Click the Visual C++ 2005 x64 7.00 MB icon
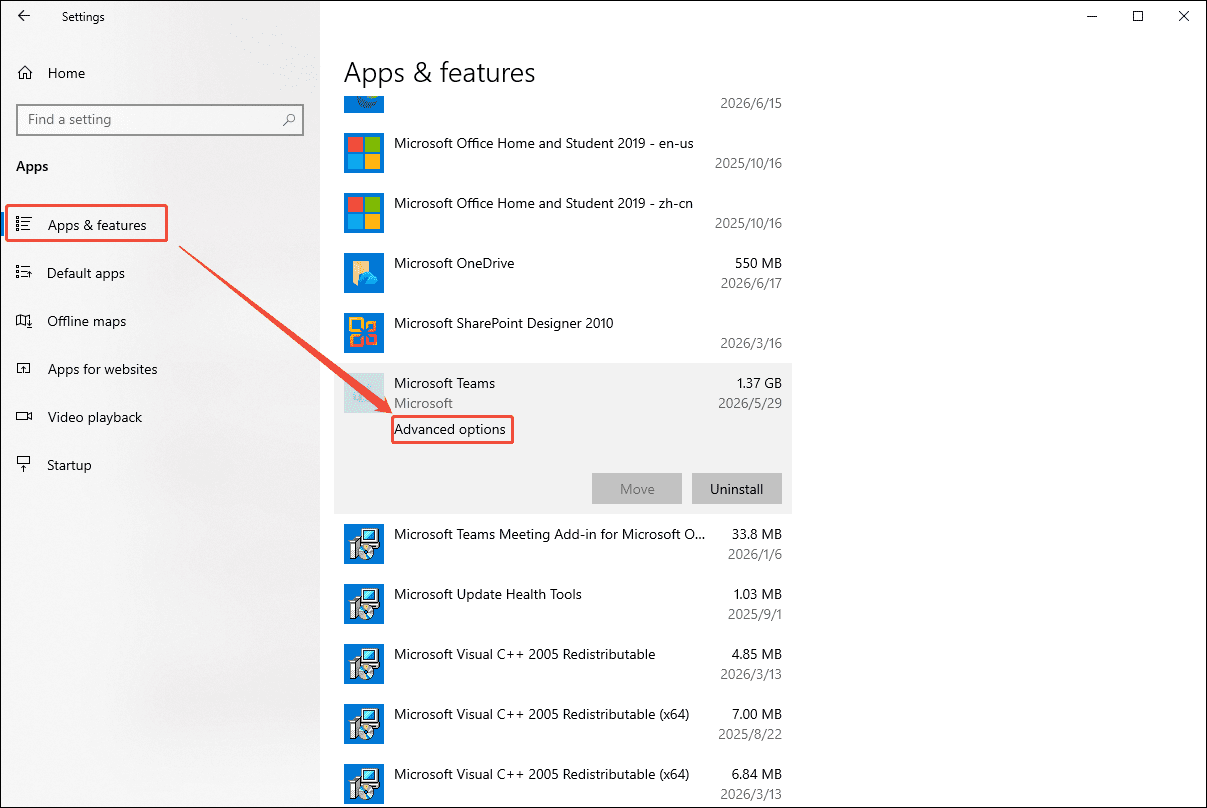Screen dimensions: 1207x808 click(x=364, y=724)
